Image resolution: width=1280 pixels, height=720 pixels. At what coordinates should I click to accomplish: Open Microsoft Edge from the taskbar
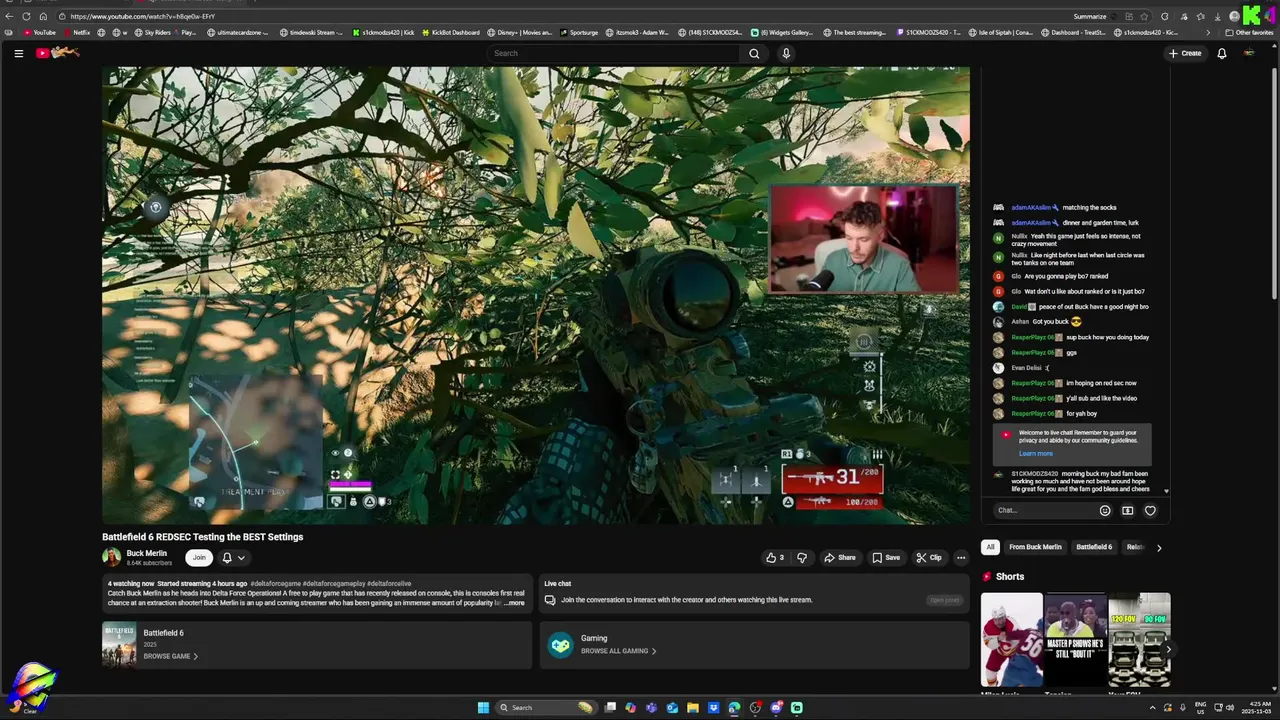pyautogui.click(x=734, y=707)
